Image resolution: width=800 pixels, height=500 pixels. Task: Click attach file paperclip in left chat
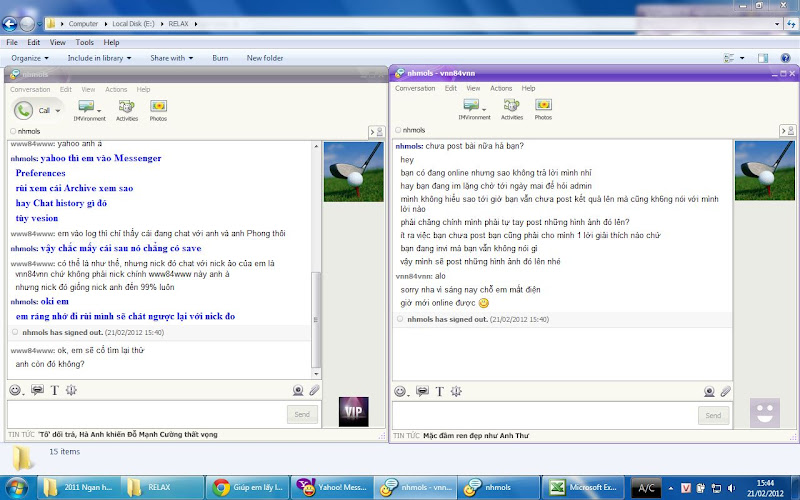click(314, 390)
